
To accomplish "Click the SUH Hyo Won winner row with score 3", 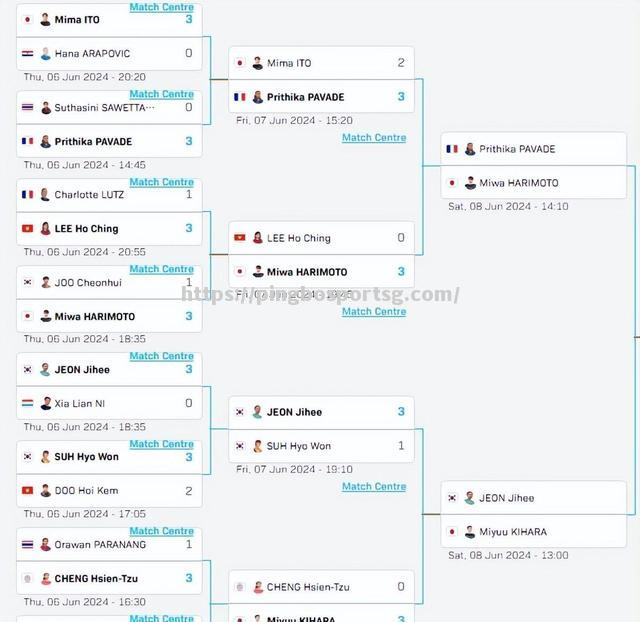I will click(x=109, y=457).
